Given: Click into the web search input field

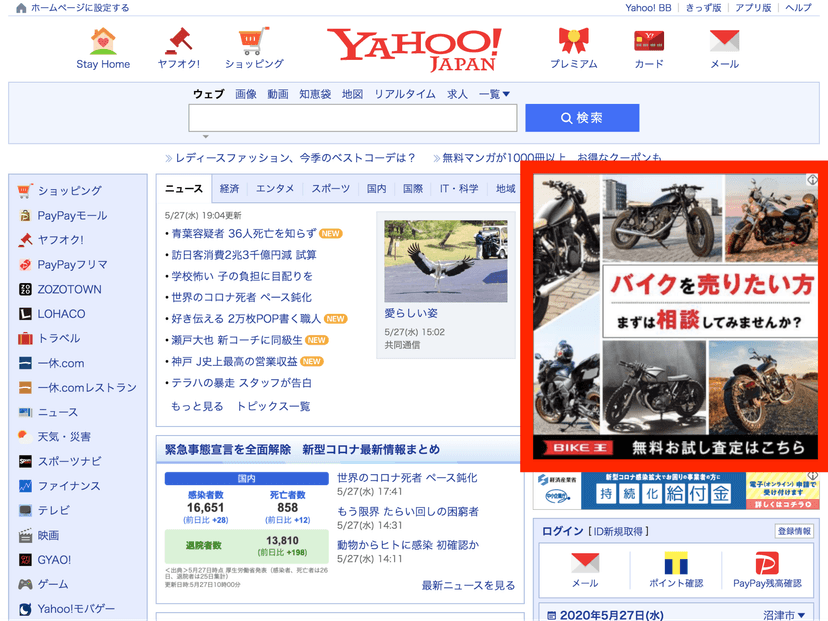Looking at the screenshot, I should pyautogui.click(x=353, y=118).
